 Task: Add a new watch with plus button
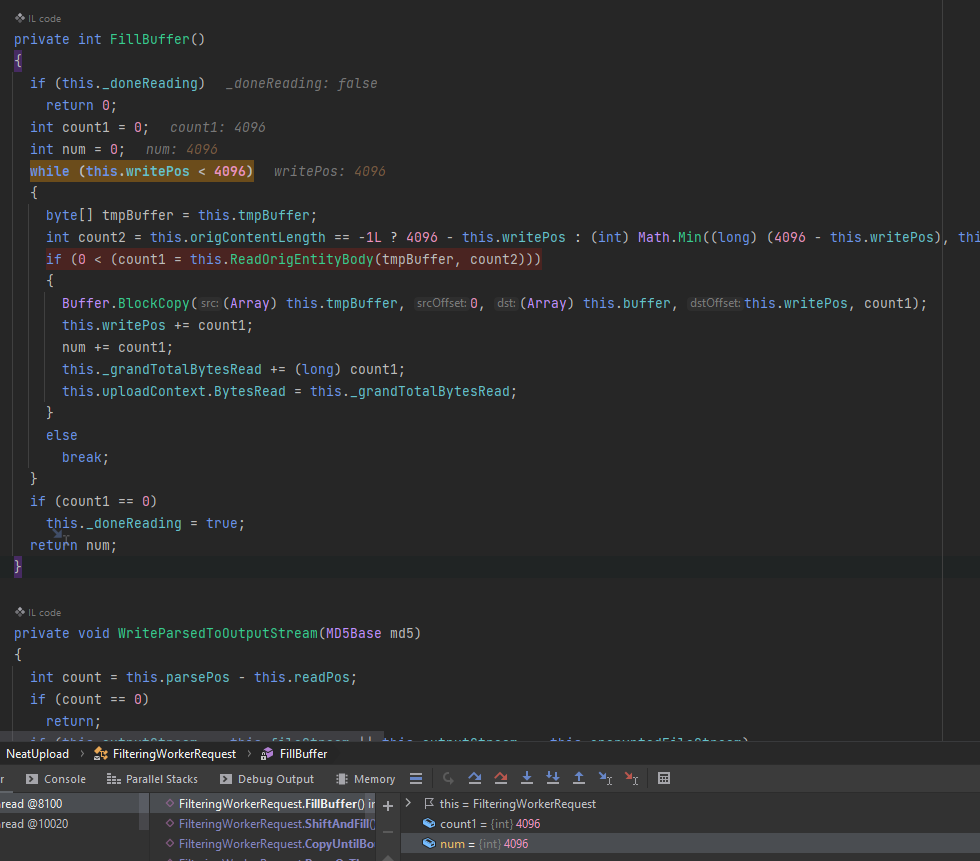click(x=388, y=806)
